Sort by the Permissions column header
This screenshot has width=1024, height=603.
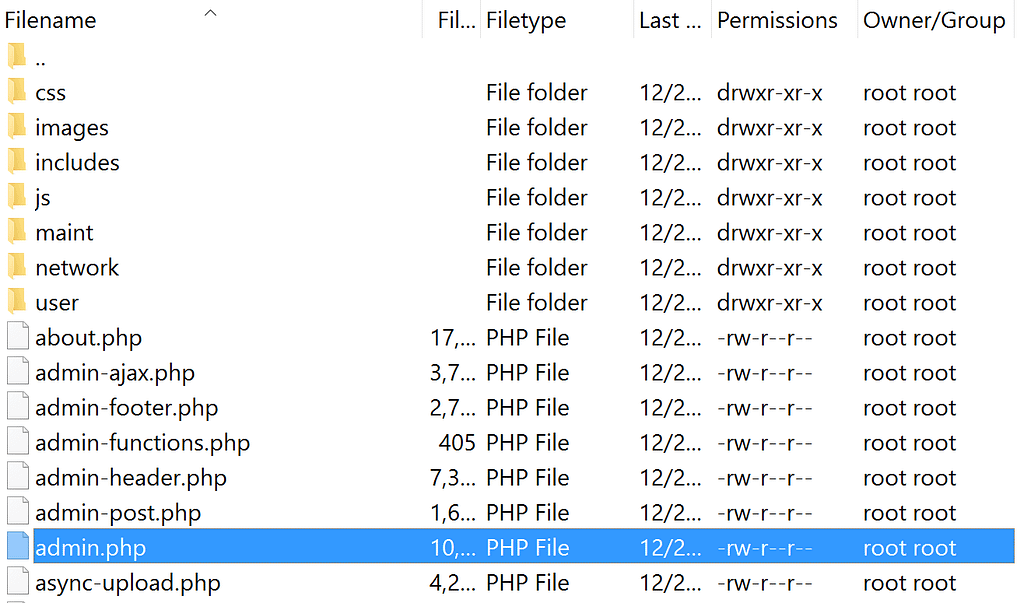tap(777, 20)
